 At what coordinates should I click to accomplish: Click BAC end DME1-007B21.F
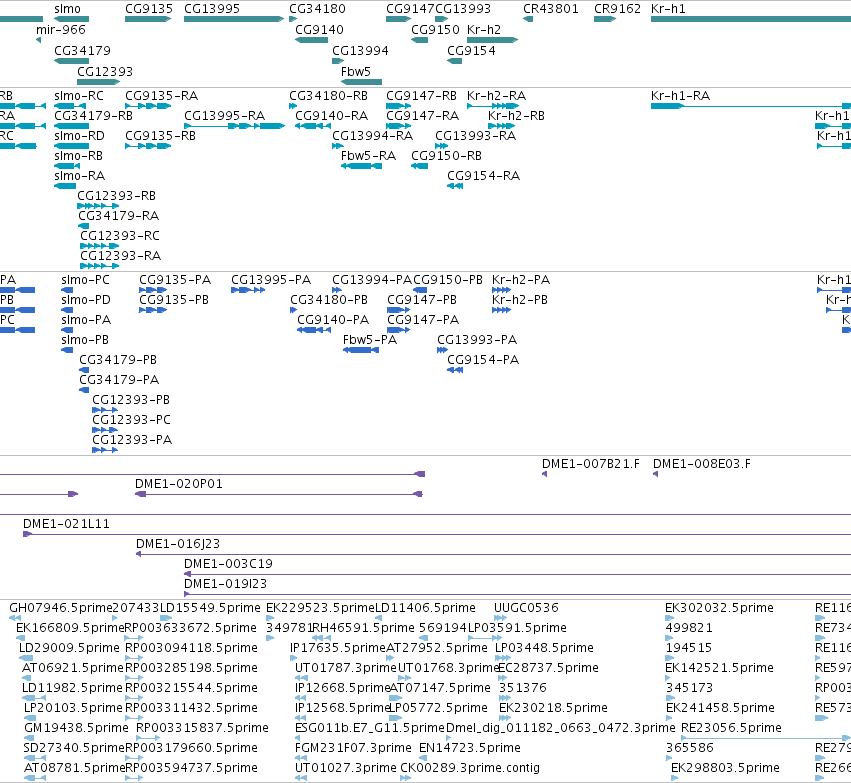point(590,464)
